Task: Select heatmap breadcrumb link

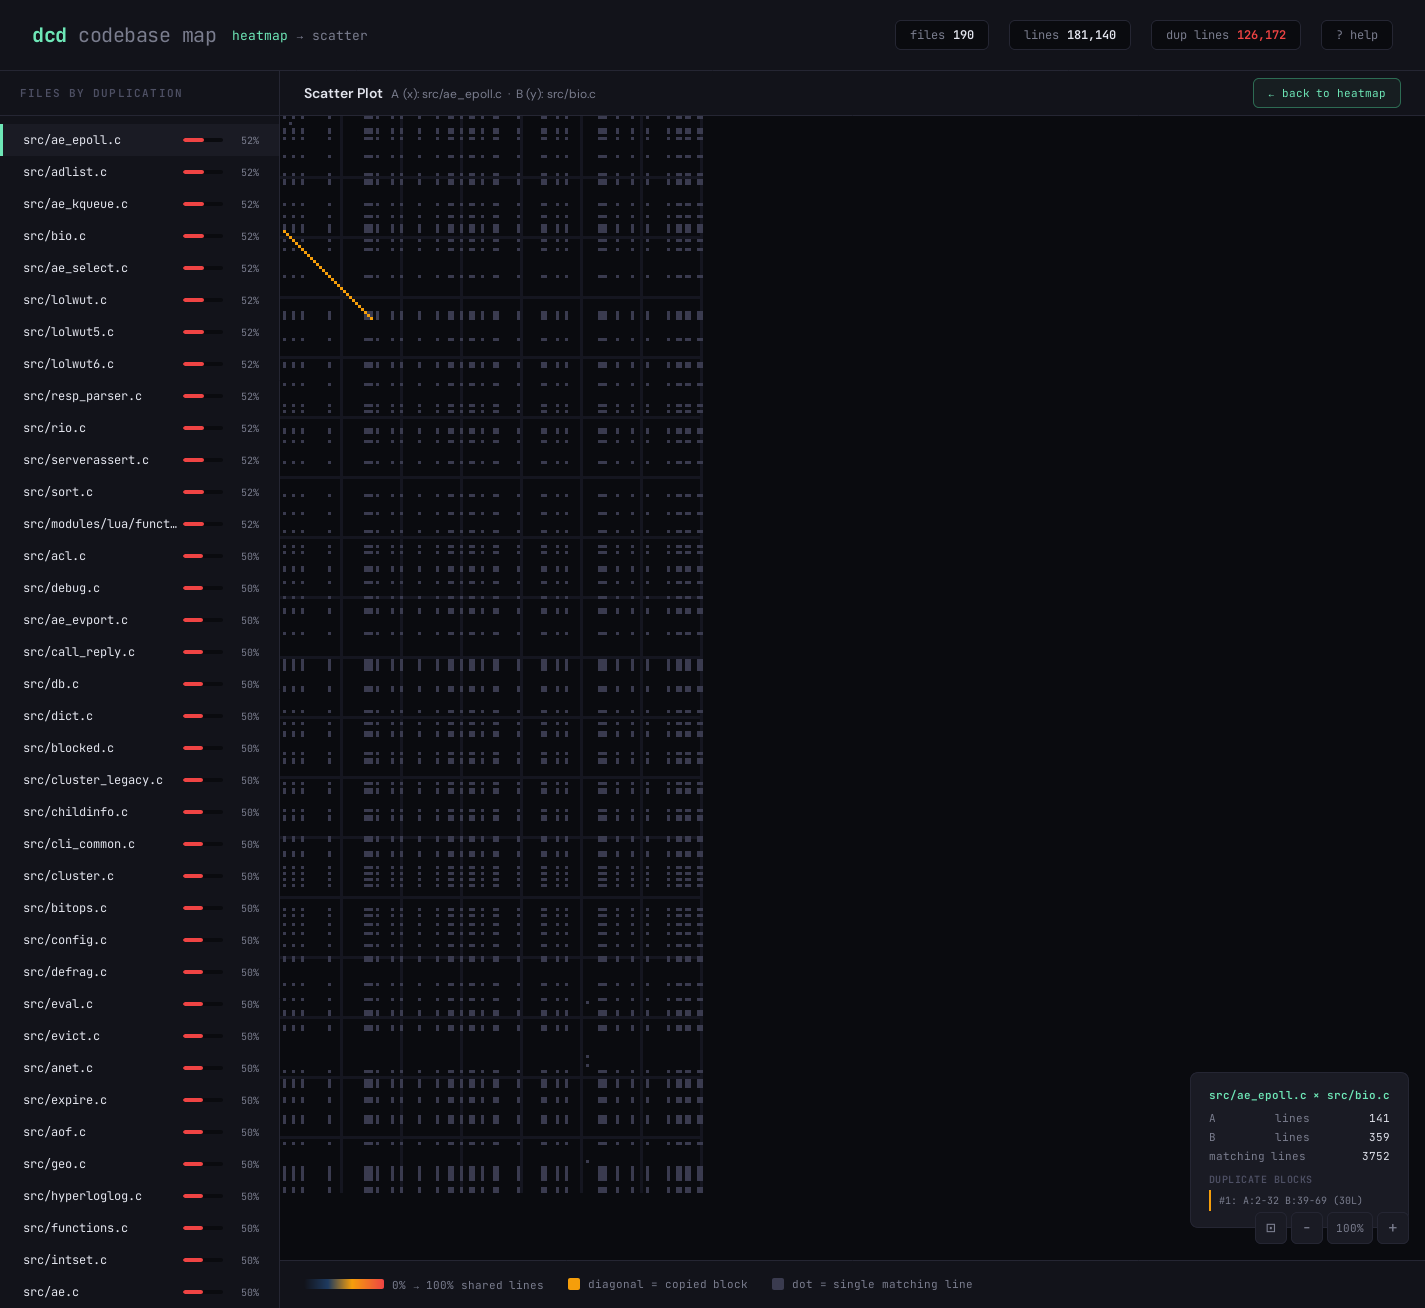Action: pos(260,36)
